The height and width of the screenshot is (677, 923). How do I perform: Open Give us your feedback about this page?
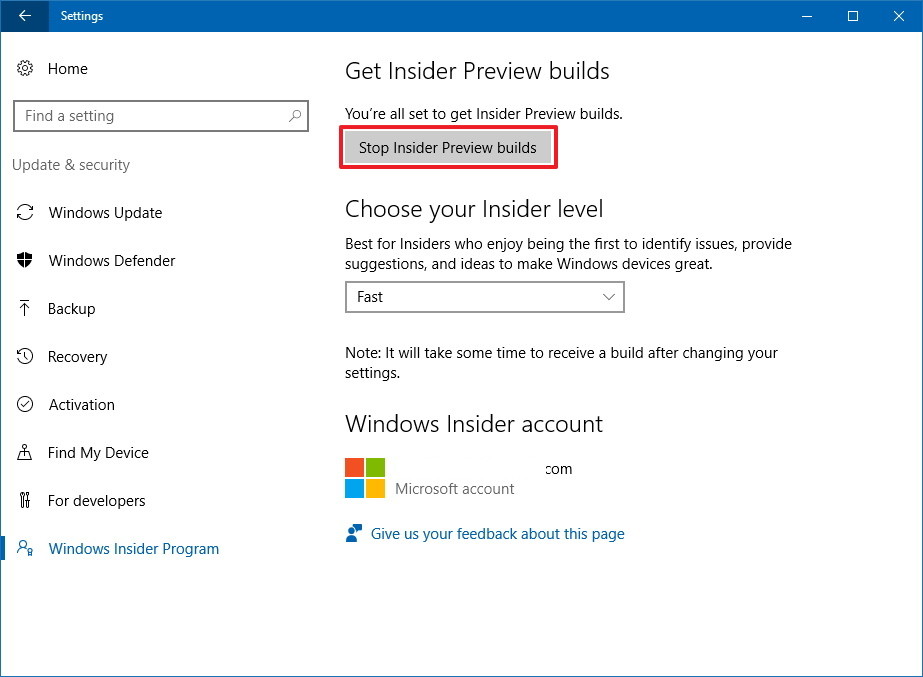coord(497,533)
